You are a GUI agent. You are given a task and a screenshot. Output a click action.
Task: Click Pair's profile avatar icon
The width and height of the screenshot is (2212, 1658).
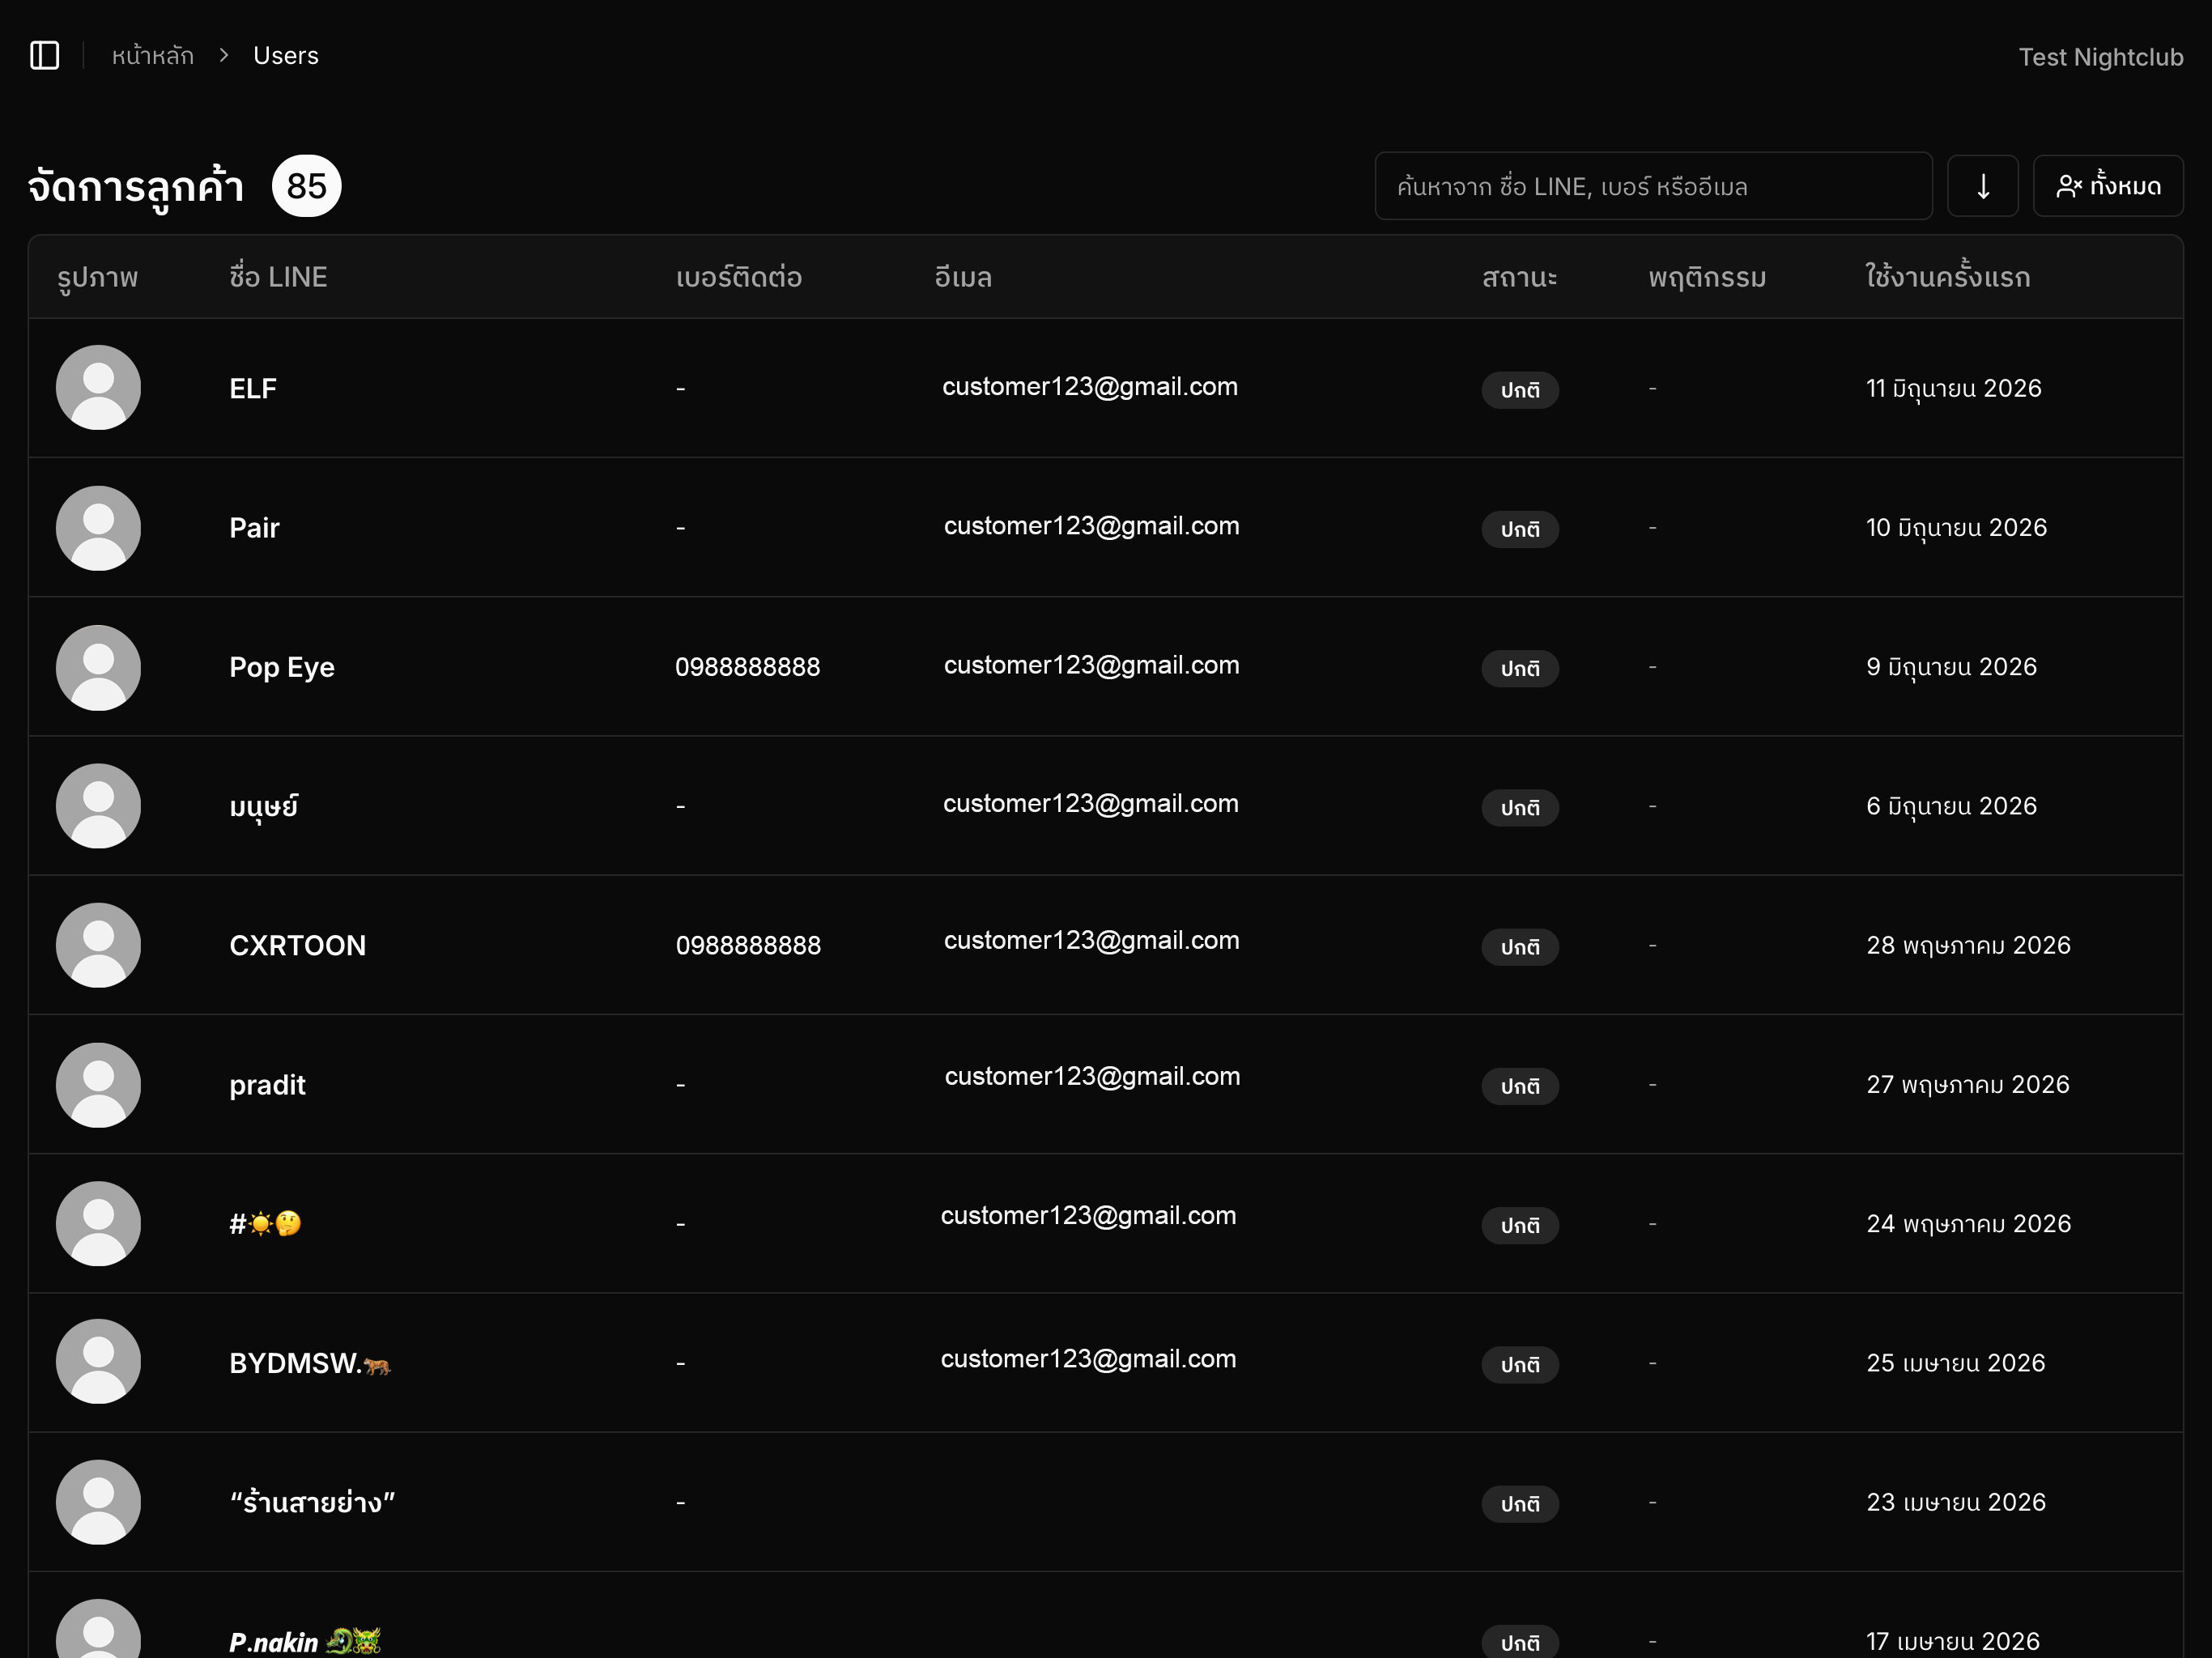[98, 528]
